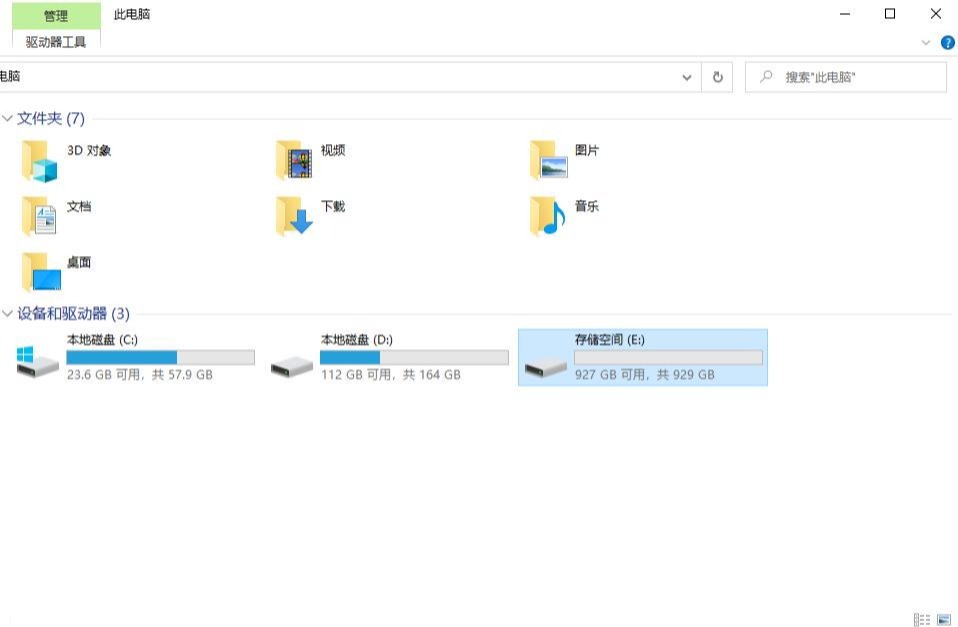This screenshot has width=958, height=627.
Task: Open the 视频 folder icon
Action: coord(294,160)
